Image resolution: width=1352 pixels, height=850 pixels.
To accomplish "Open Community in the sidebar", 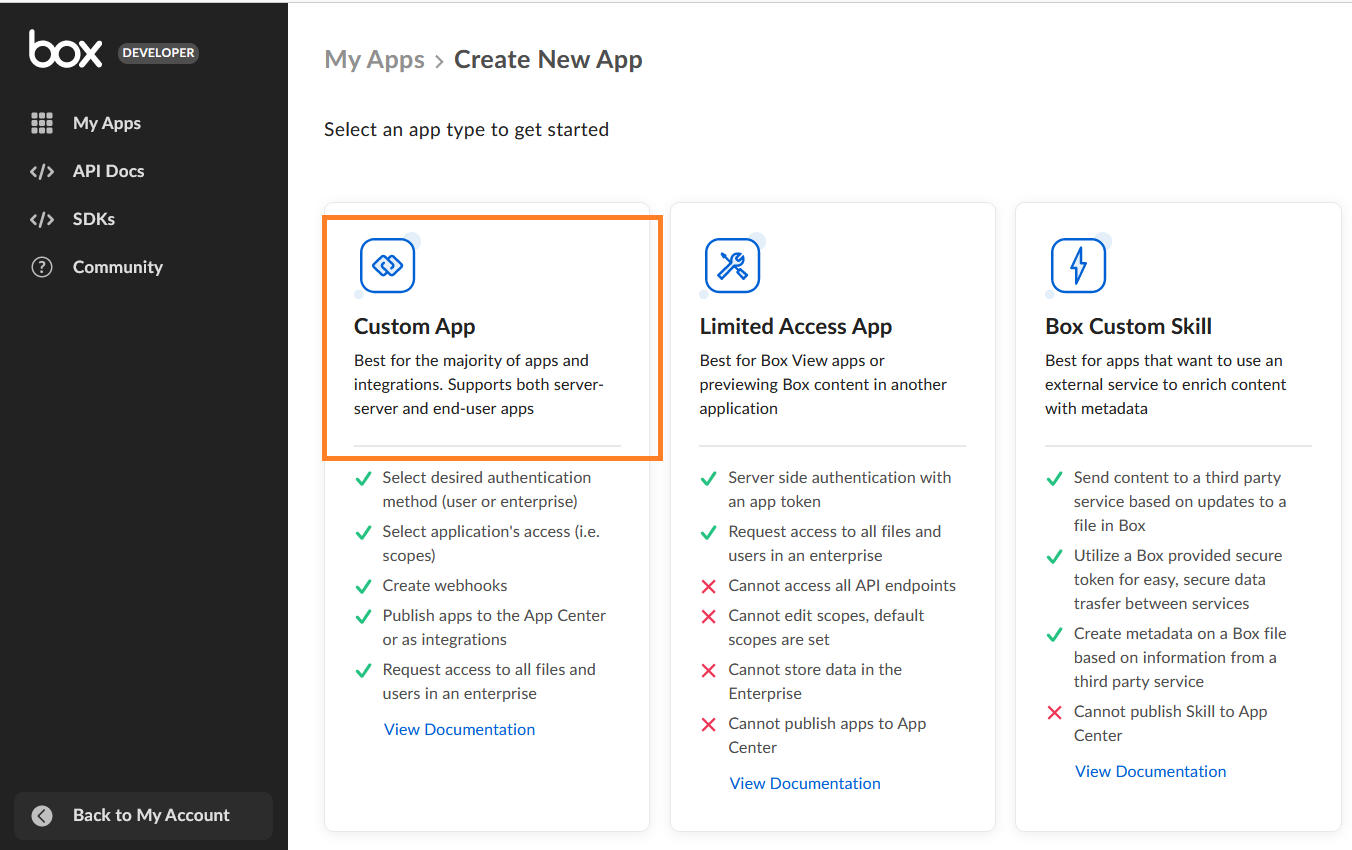I will click(117, 267).
